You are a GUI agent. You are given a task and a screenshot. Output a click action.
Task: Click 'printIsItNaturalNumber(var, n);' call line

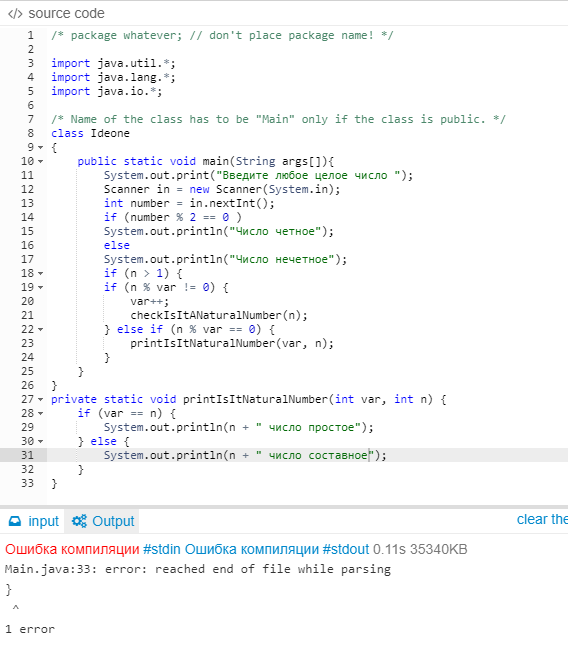pyautogui.click(x=232, y=344)
